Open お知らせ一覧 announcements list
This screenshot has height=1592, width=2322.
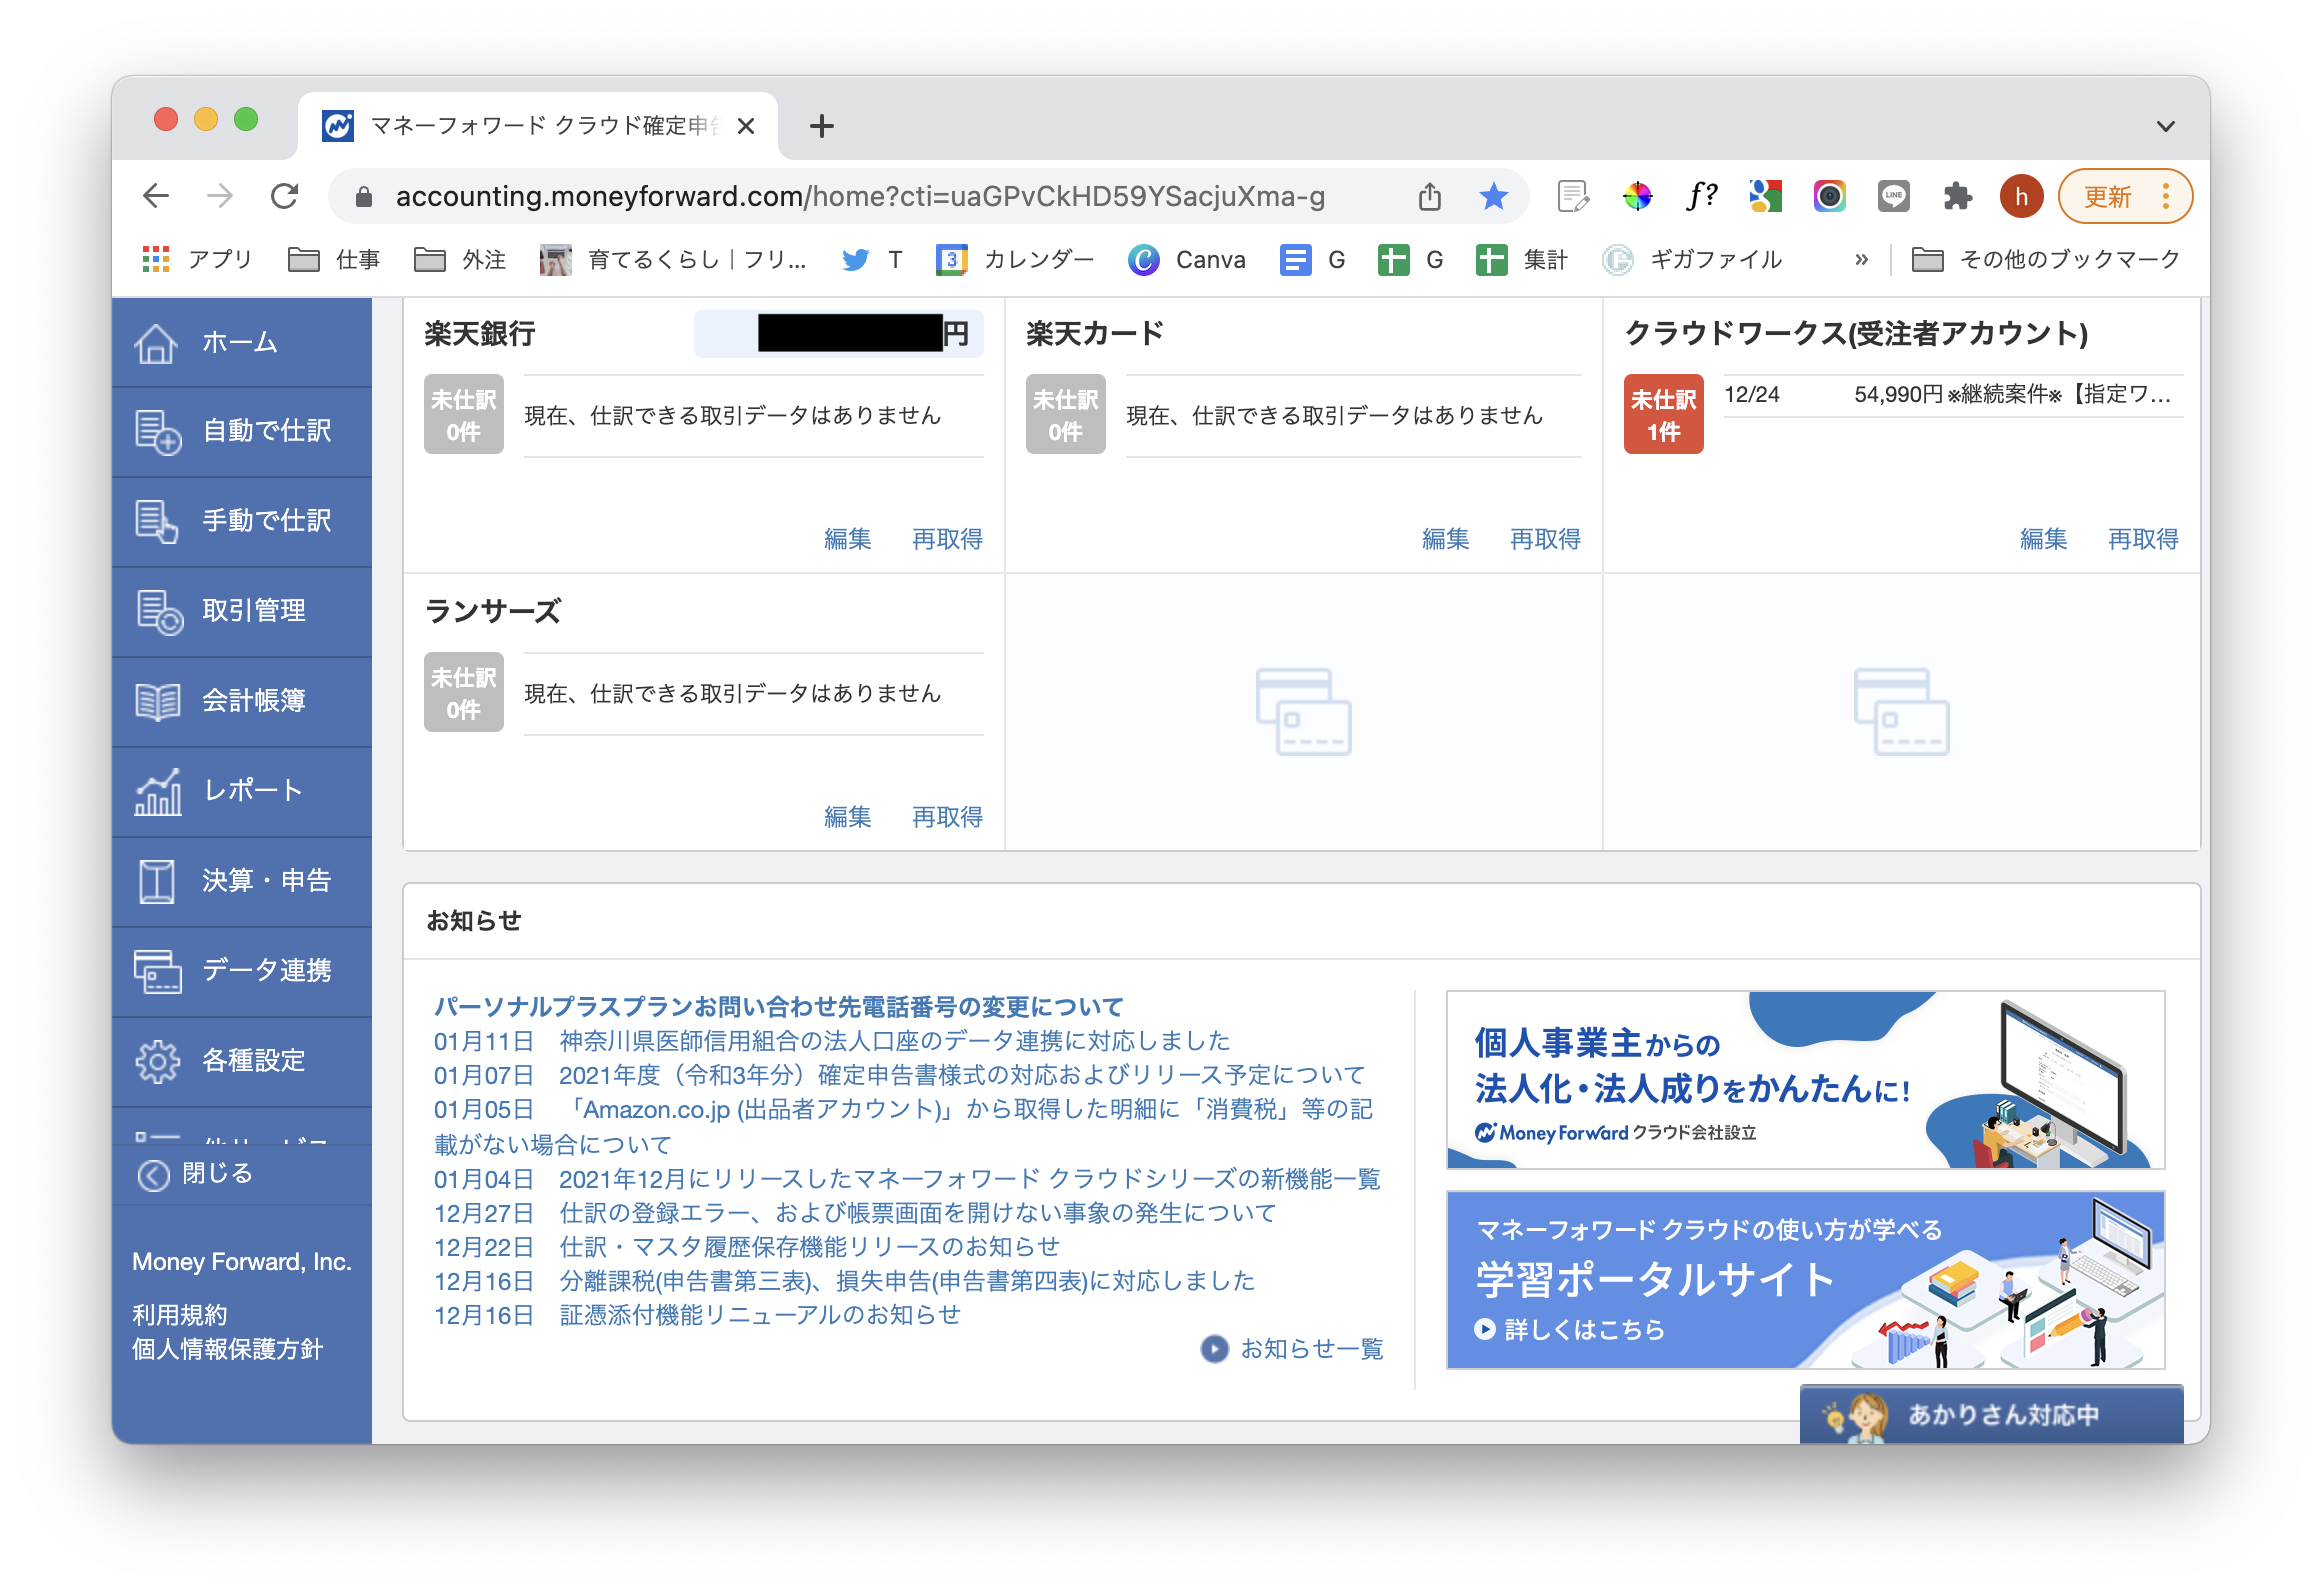click(1310, 1350)
